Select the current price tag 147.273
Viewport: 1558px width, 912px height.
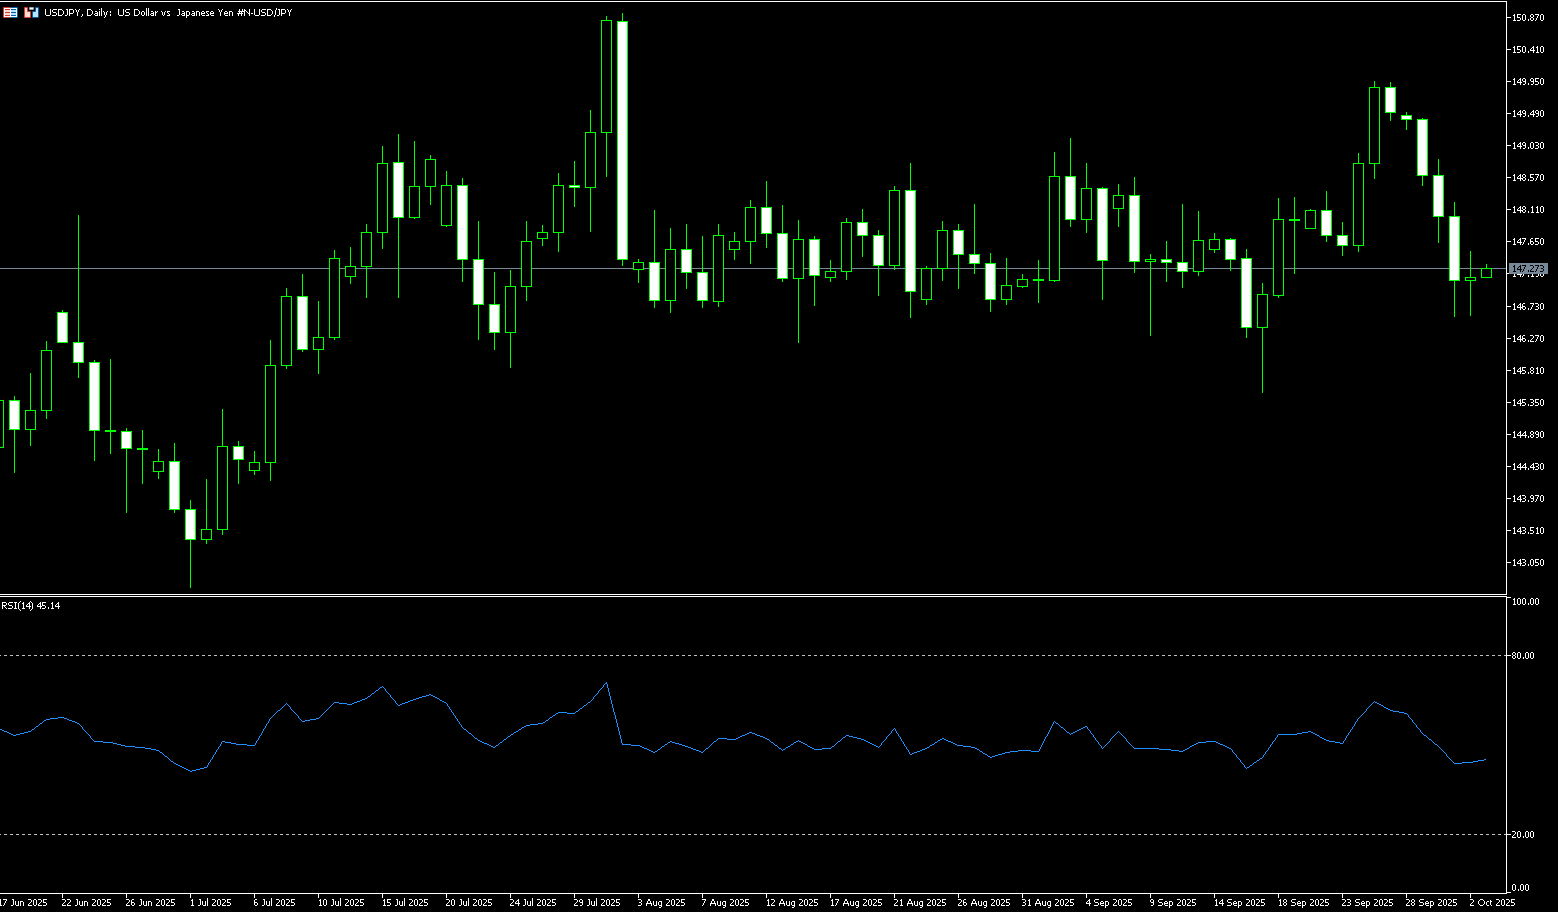point(1528,269)
